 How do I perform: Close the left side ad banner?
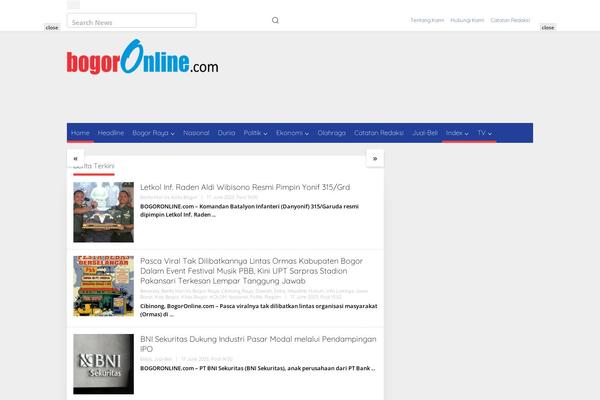point(52,28)
